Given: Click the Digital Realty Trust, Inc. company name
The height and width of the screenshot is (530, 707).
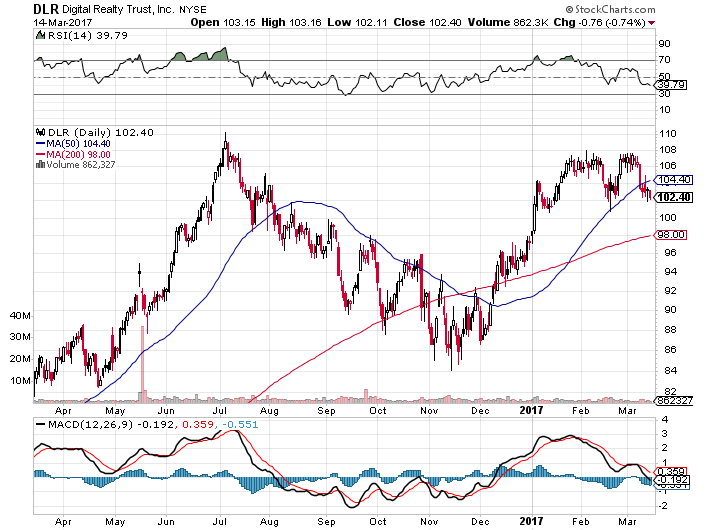Looking at the screenshot, I should [119, 9].
